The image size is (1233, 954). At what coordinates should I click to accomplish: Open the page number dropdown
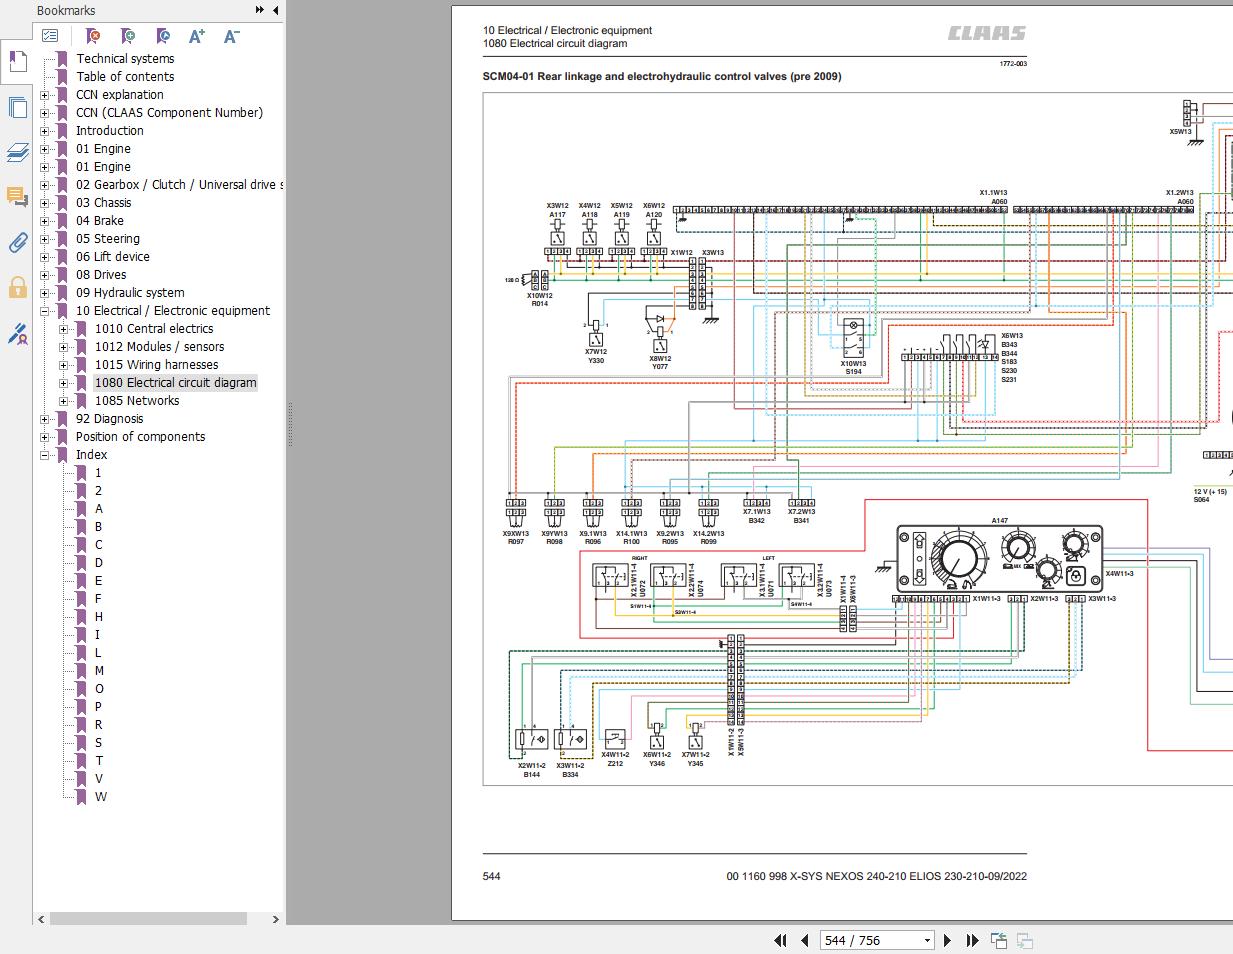click(x=927, y=940)
